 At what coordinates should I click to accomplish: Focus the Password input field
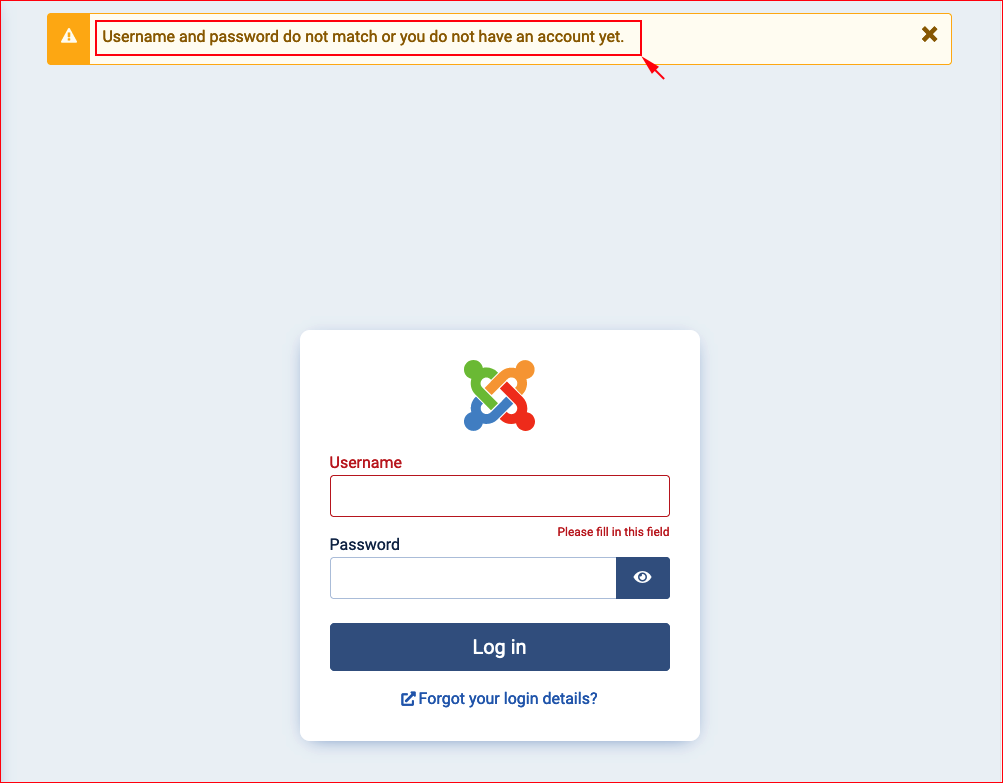pyautogui.click(x=473, y=578)
